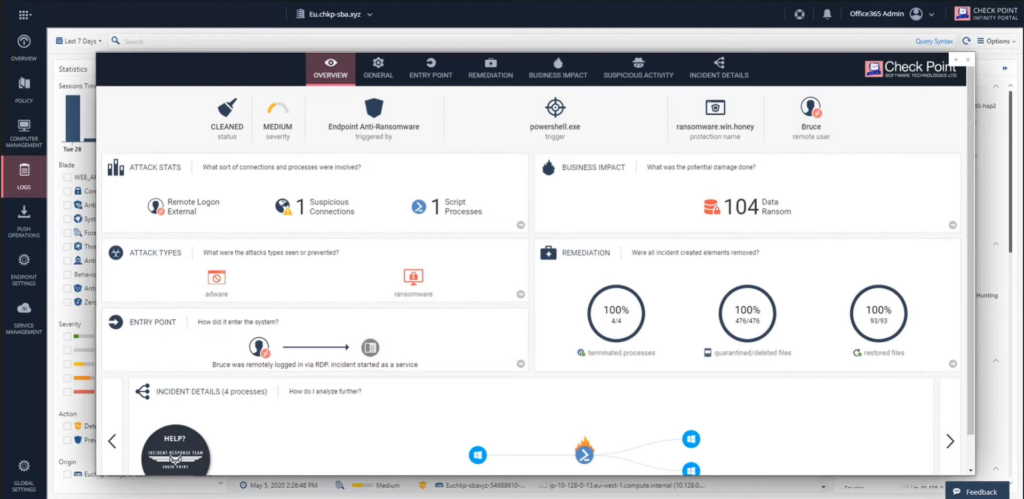Viewport: 1024px width, 499px height.
Task: Click the Remote Logon External icon
Action: [x=155, y=207]
